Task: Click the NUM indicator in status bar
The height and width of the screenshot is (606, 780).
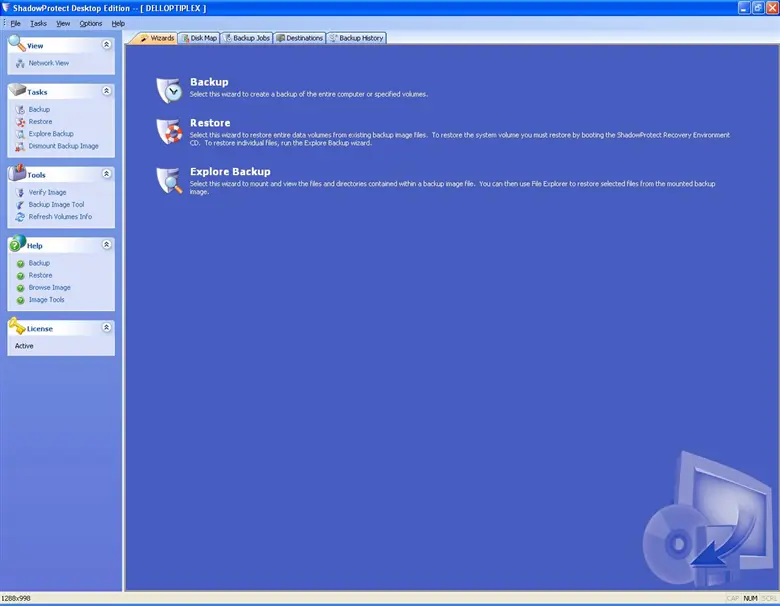Action: click(751, 599)
